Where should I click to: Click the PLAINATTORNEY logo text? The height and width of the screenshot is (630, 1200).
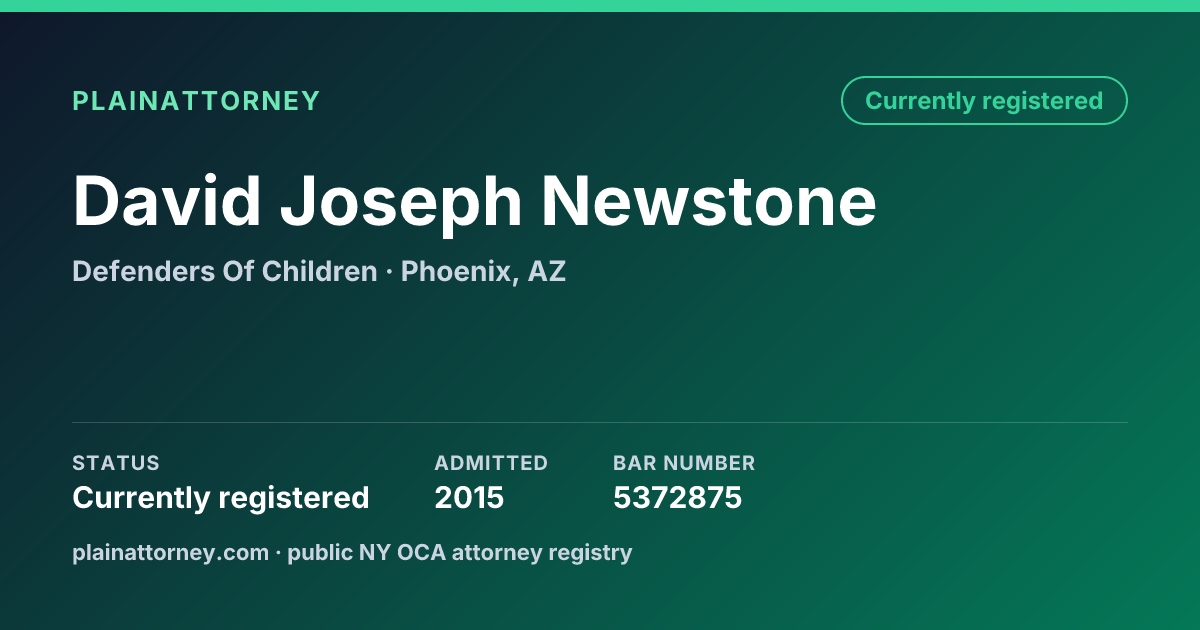point(196,101)
